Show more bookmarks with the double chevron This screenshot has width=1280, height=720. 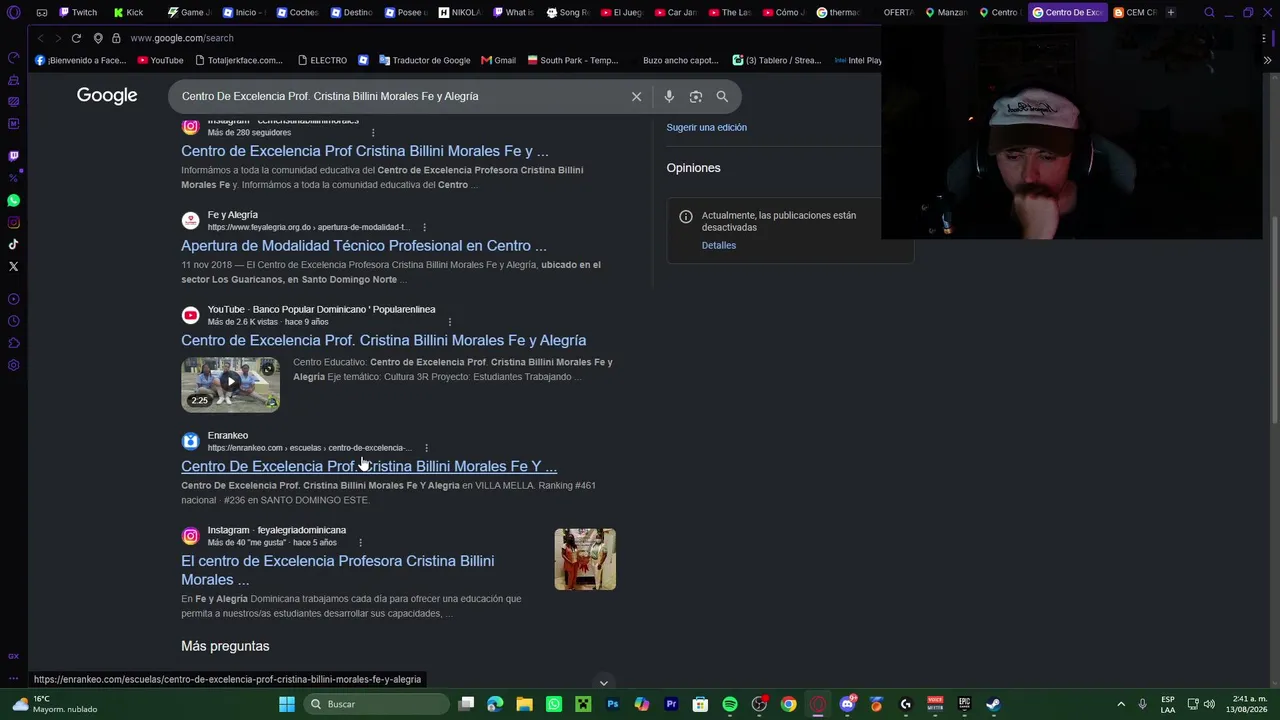(x=1267, y=60)
